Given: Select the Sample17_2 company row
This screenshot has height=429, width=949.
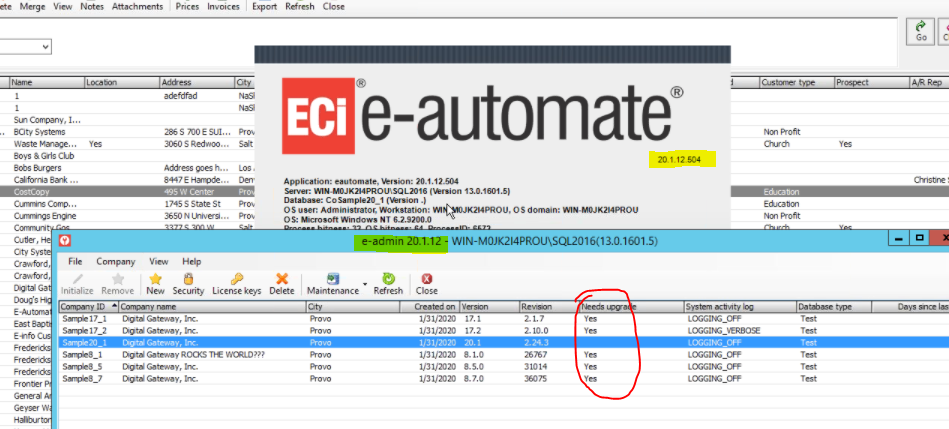Looking at the screenshot, I should tap(504, 331).
